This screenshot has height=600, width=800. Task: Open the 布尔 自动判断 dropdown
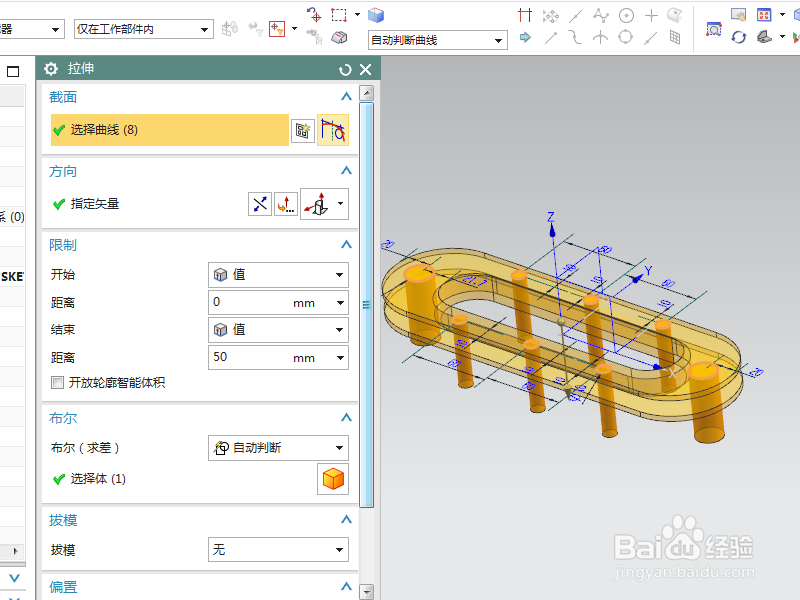click(279, 448)
